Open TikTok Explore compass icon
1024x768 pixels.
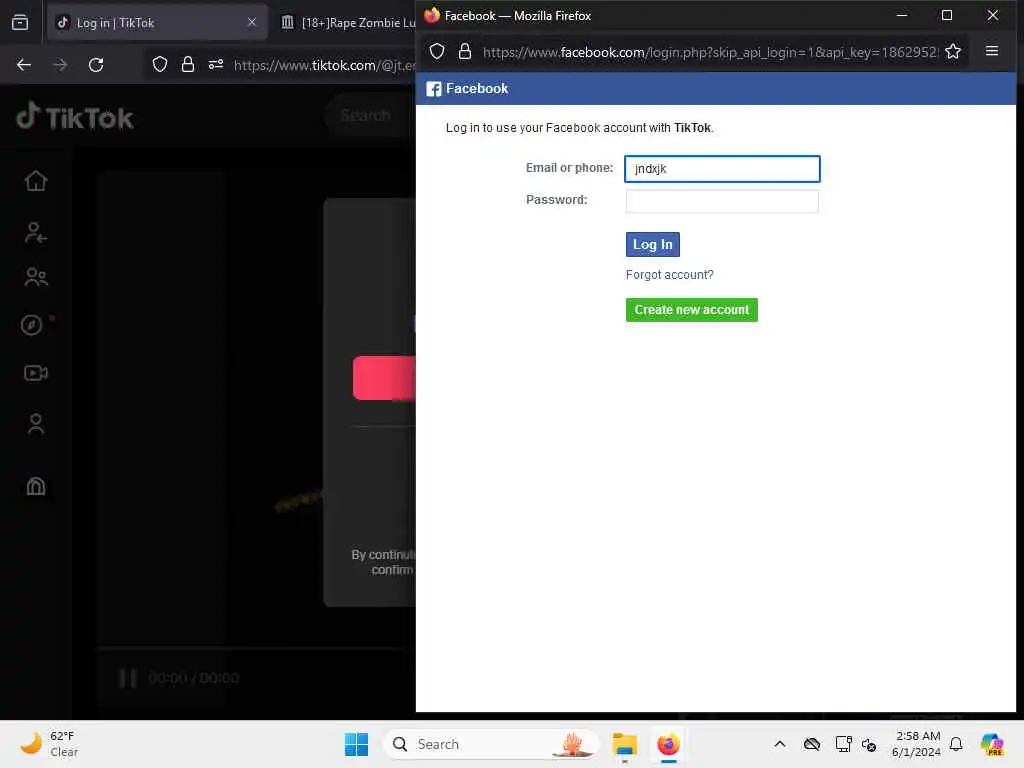coord(31,325)
